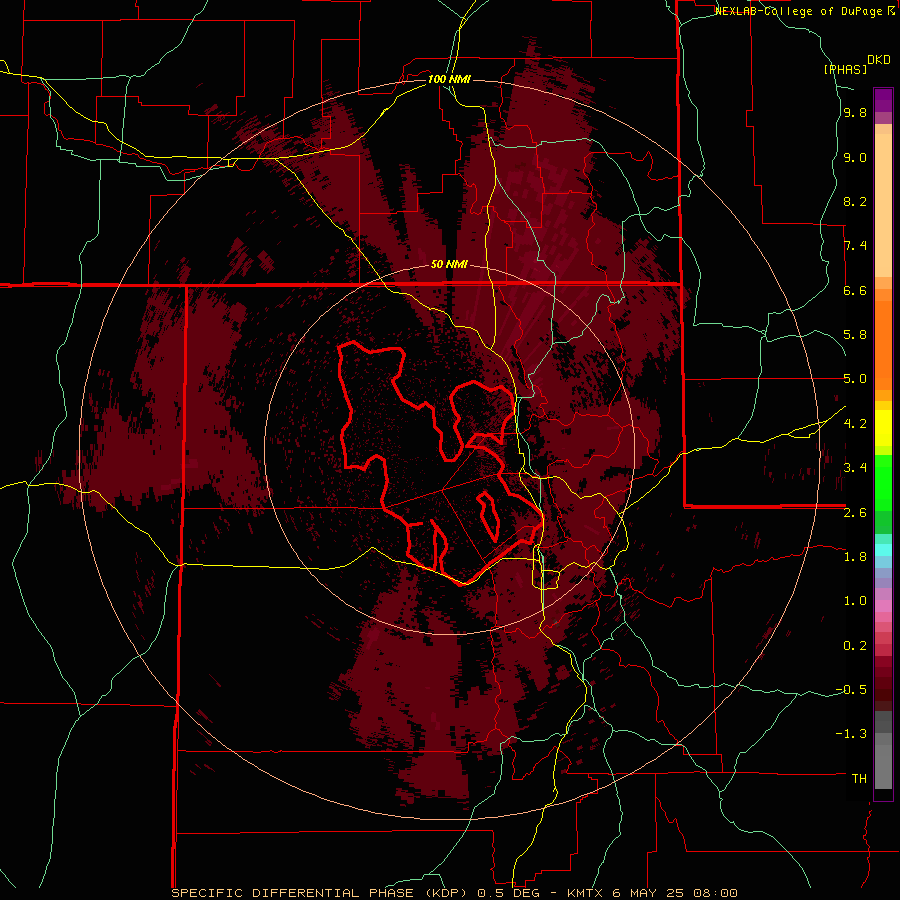This screenshot has width=900, height=900.
Task: Click the 5.8 value on the color scale
Action: pos(855,335)
